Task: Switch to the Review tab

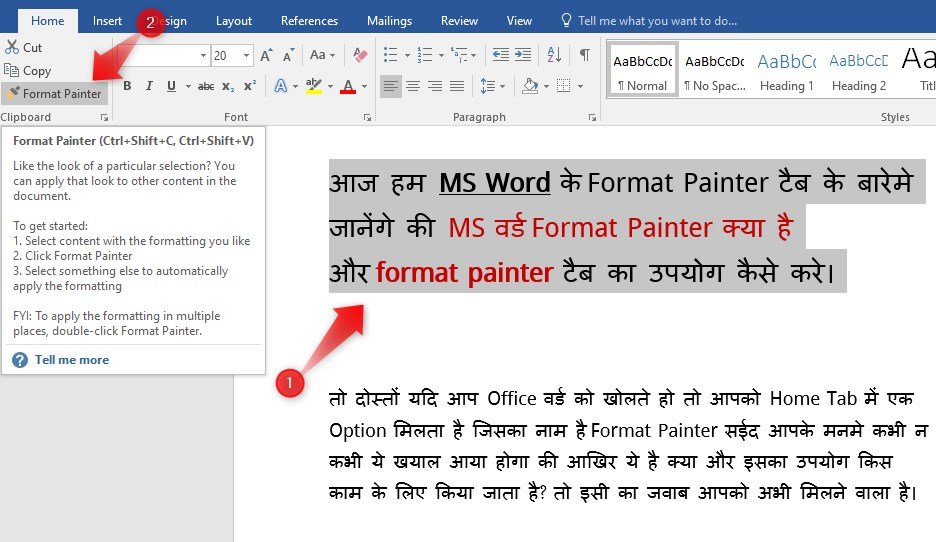Action: point(459,21)
